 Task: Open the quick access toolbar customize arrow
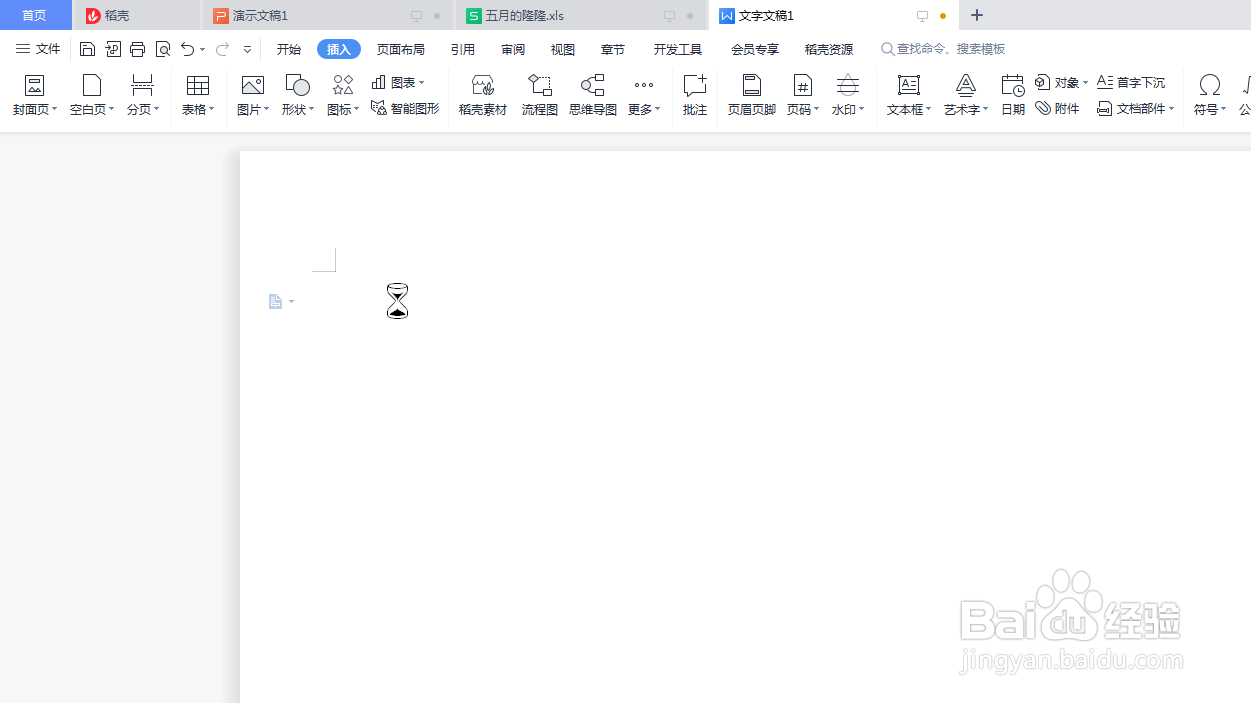pos(247,49)
